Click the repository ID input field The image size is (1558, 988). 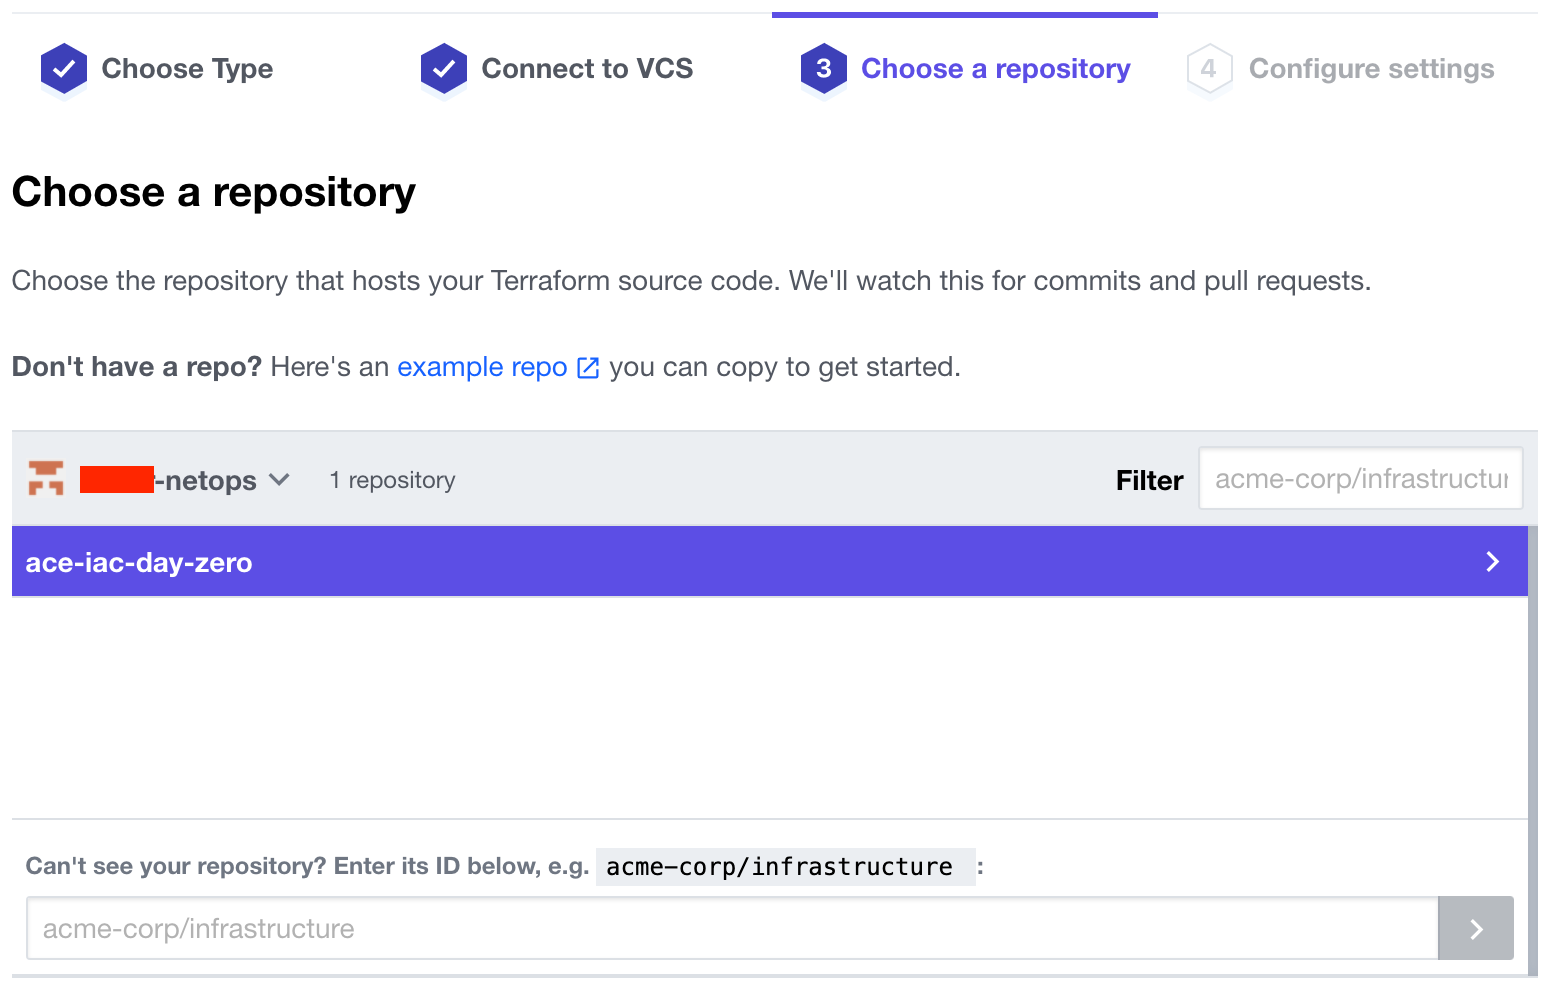[x=732, y=929]
